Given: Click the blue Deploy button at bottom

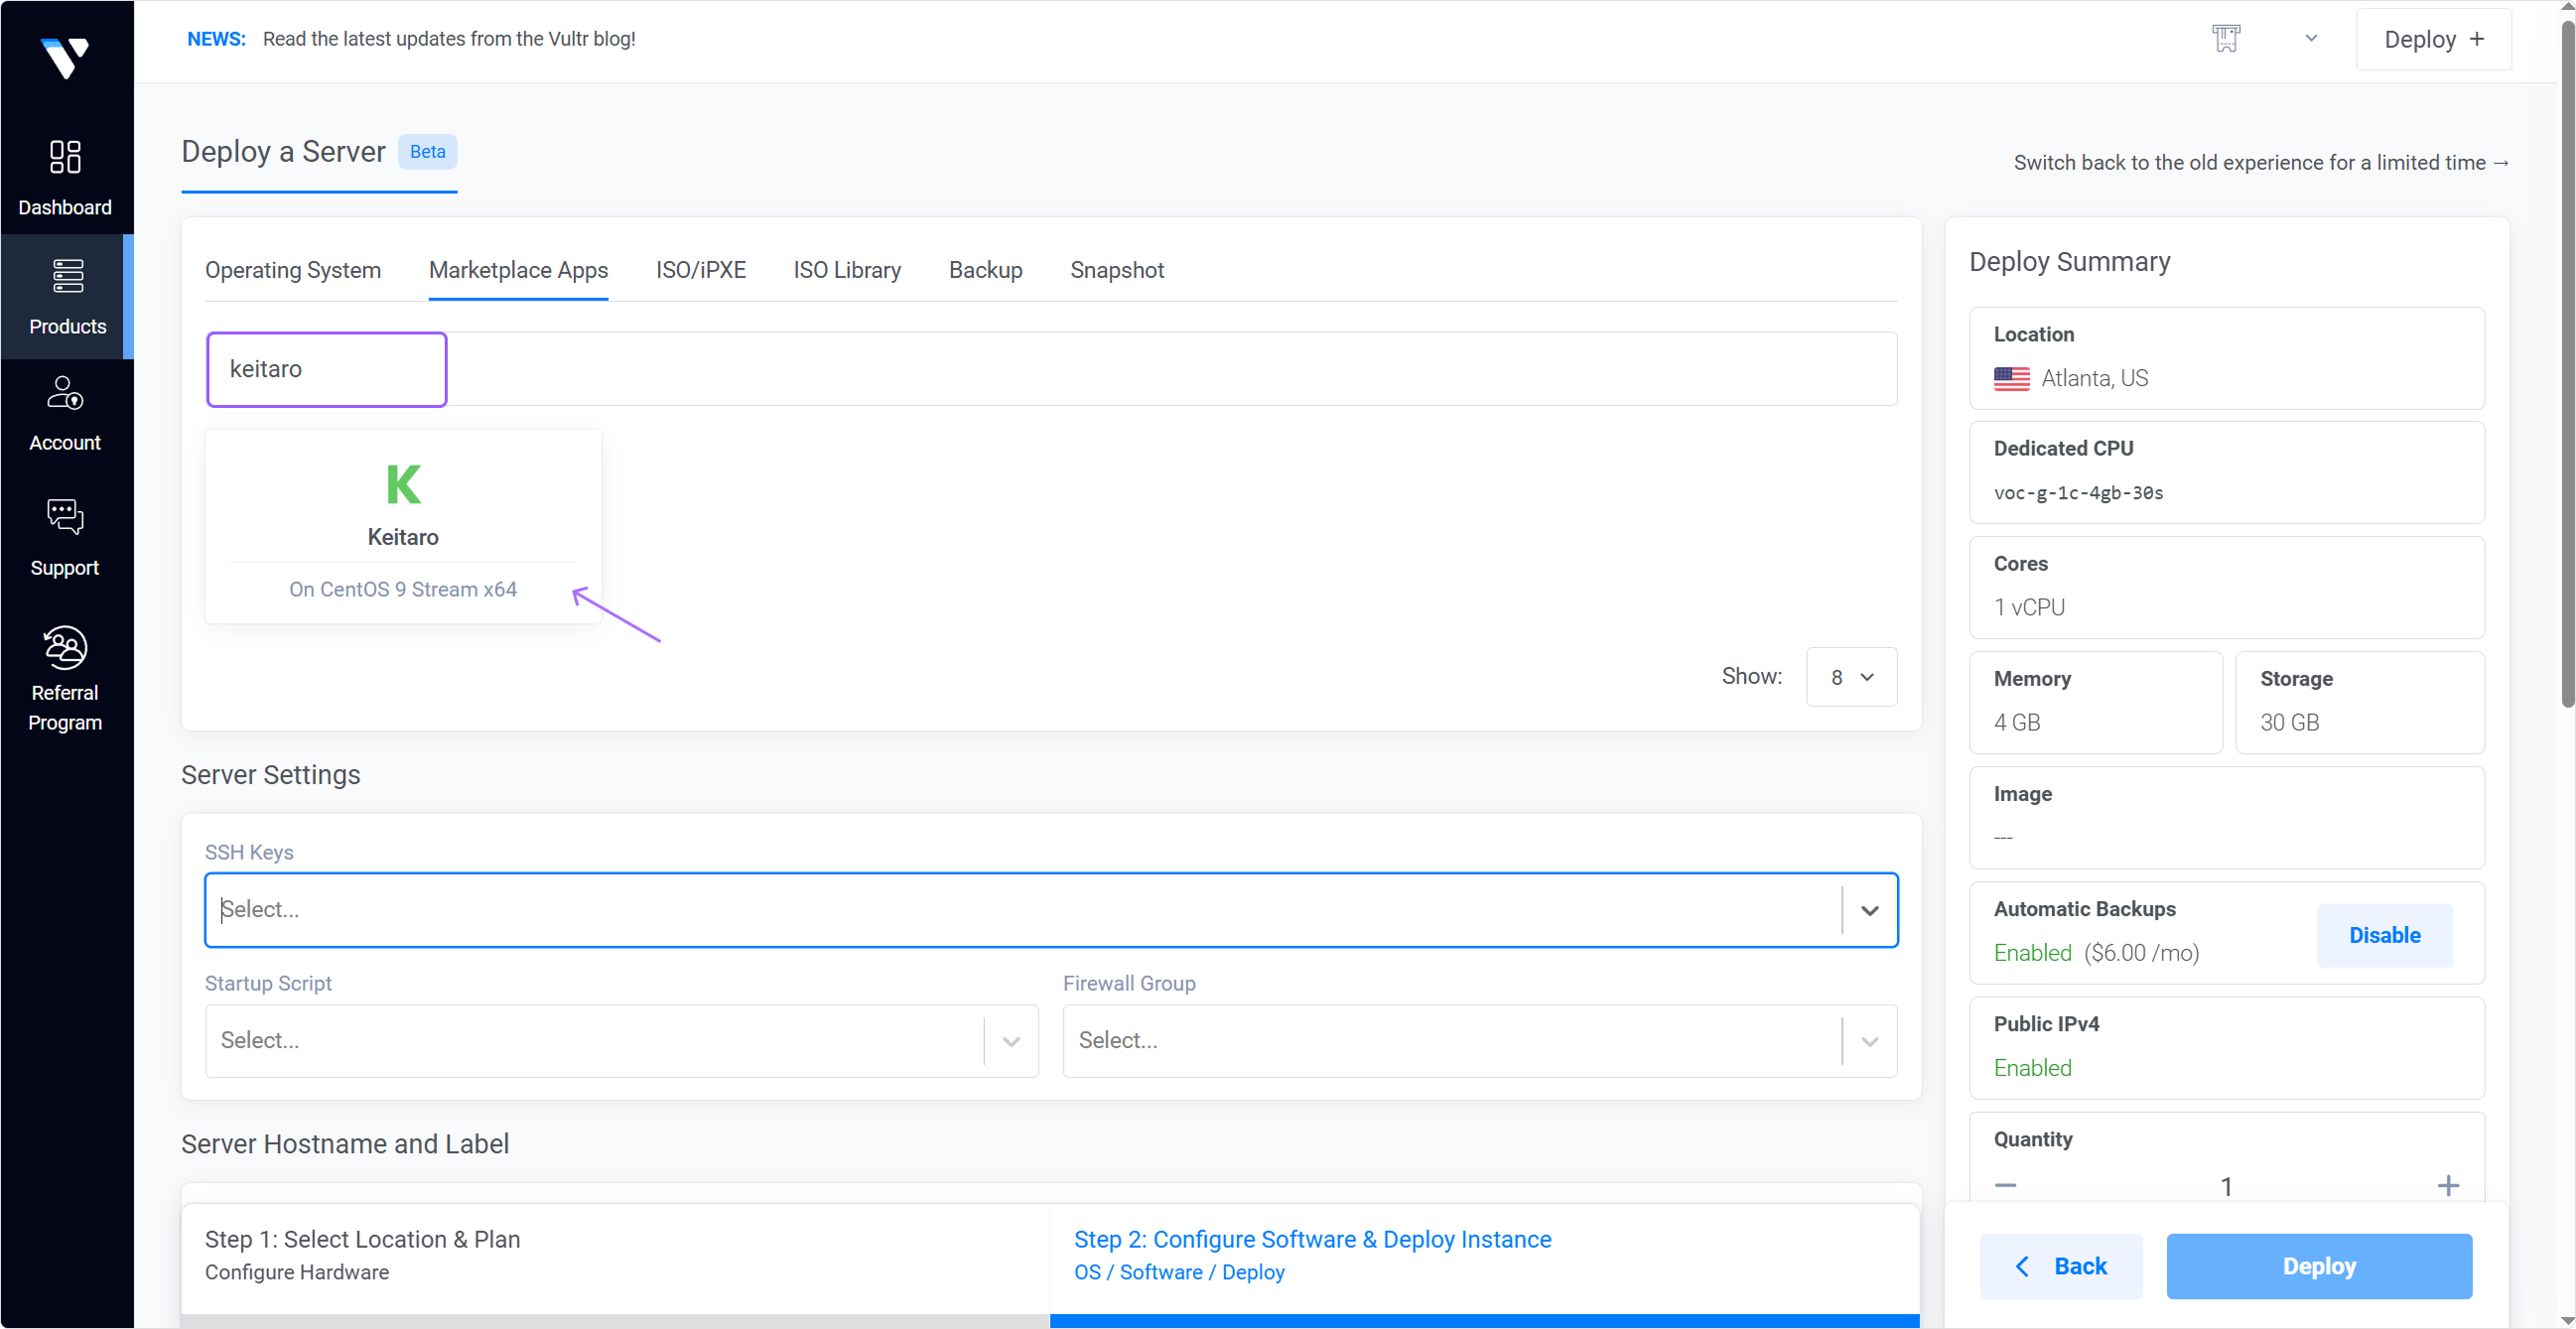Looking at the screenshot, I should point(2318,1266).
